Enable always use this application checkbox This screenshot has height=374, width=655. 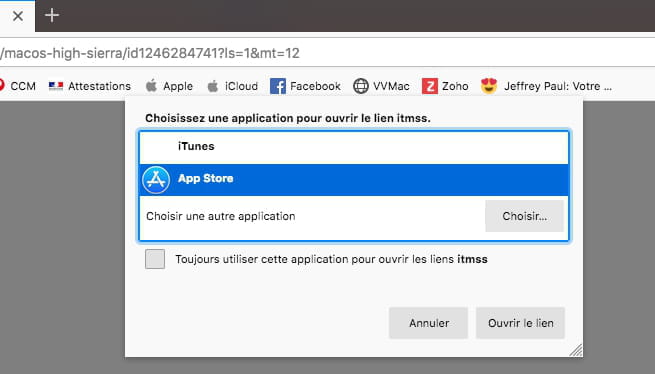[x=155, y=259]
